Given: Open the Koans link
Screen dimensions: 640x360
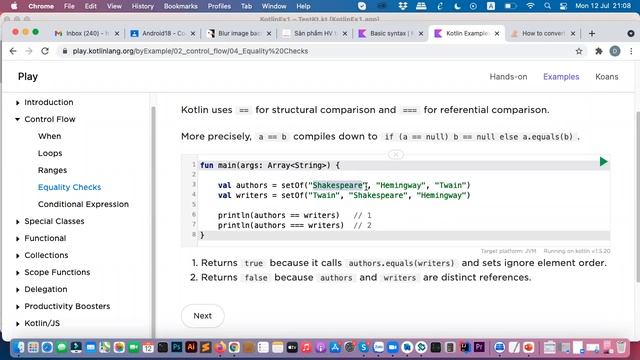Looking at the screenshot, I should (x=607, y=77).
